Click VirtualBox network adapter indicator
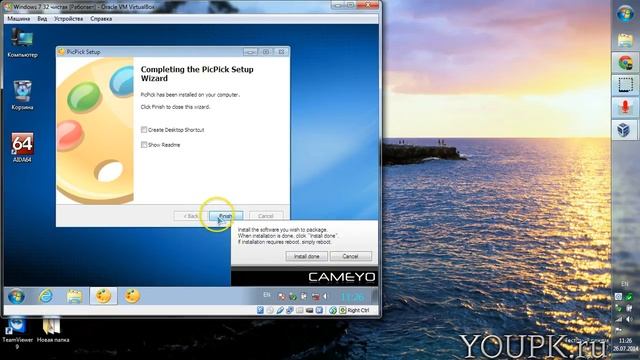This screenshot has height=360, width=640. tap(290, 310)
